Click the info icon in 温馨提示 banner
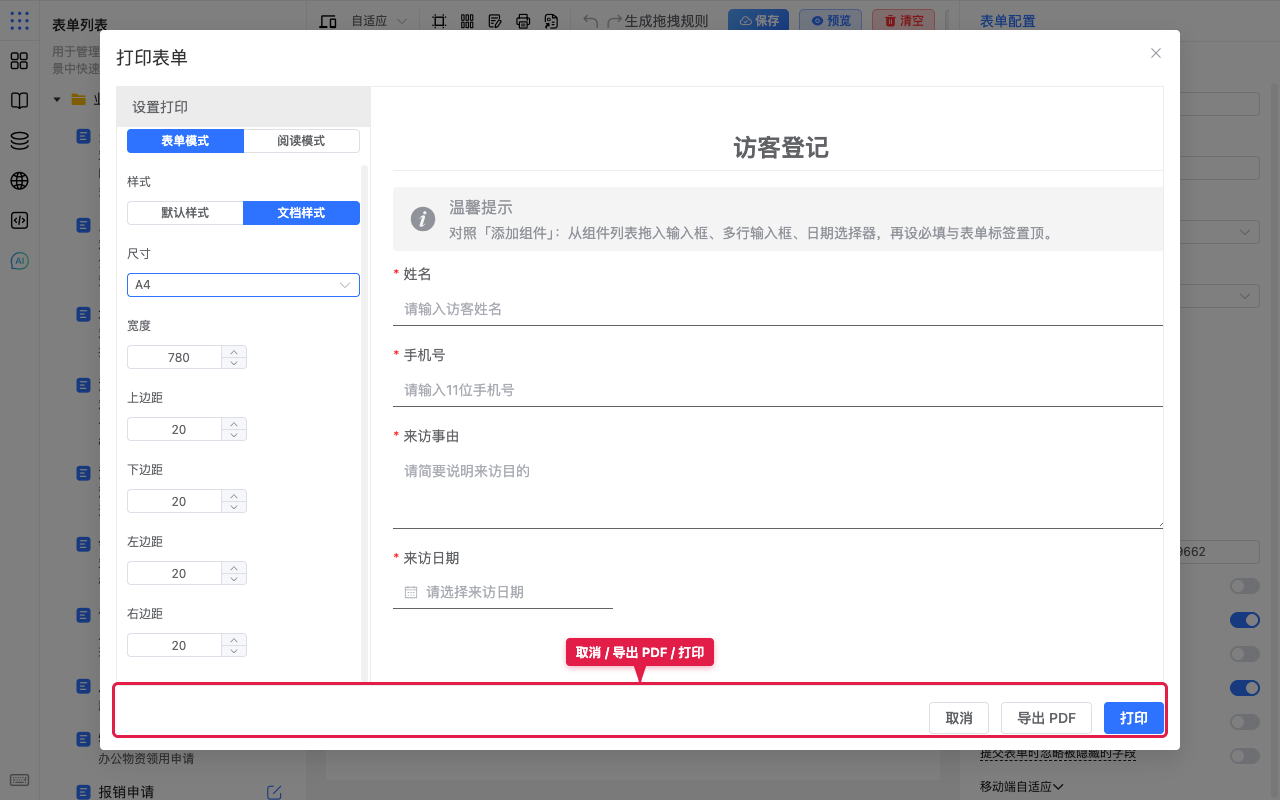The image size is (1280, 800). click(423, 219)
